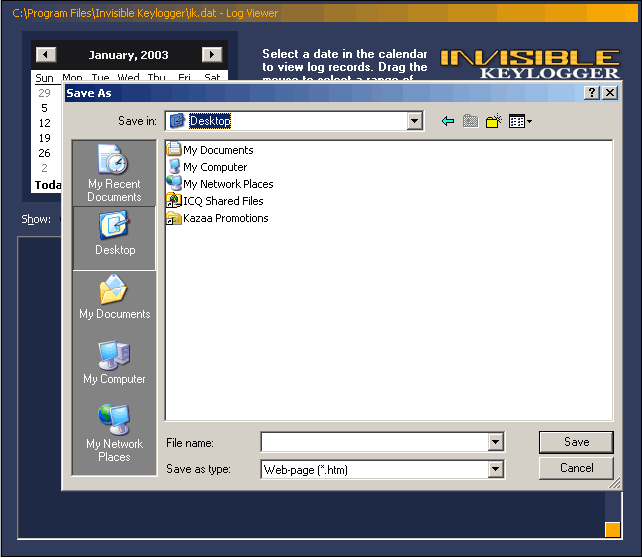Select My Documents in the file list
The height and width of the screenshot is (558, 642).
[x=210, y=150]
